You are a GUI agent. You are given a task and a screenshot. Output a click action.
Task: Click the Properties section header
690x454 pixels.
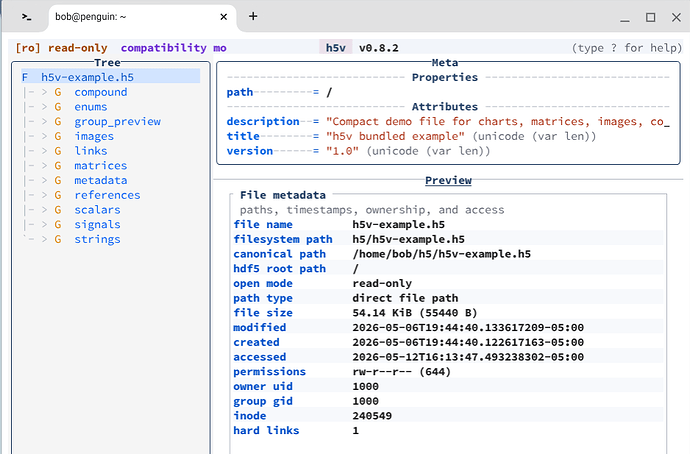click(x=445, y=77)
